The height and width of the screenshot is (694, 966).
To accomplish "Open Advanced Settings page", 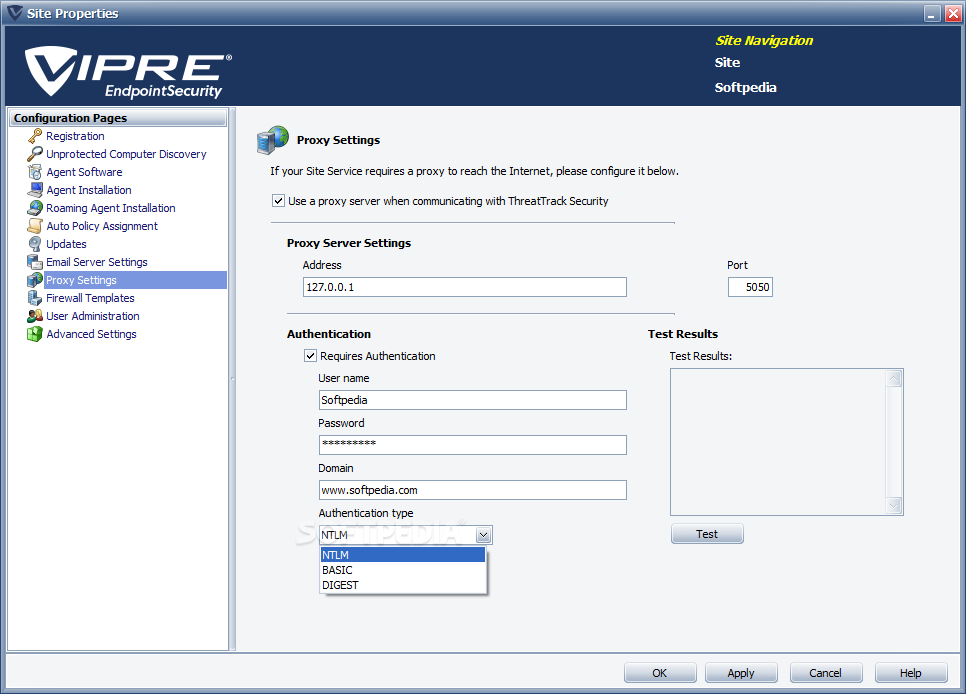I will pos(91,334).
